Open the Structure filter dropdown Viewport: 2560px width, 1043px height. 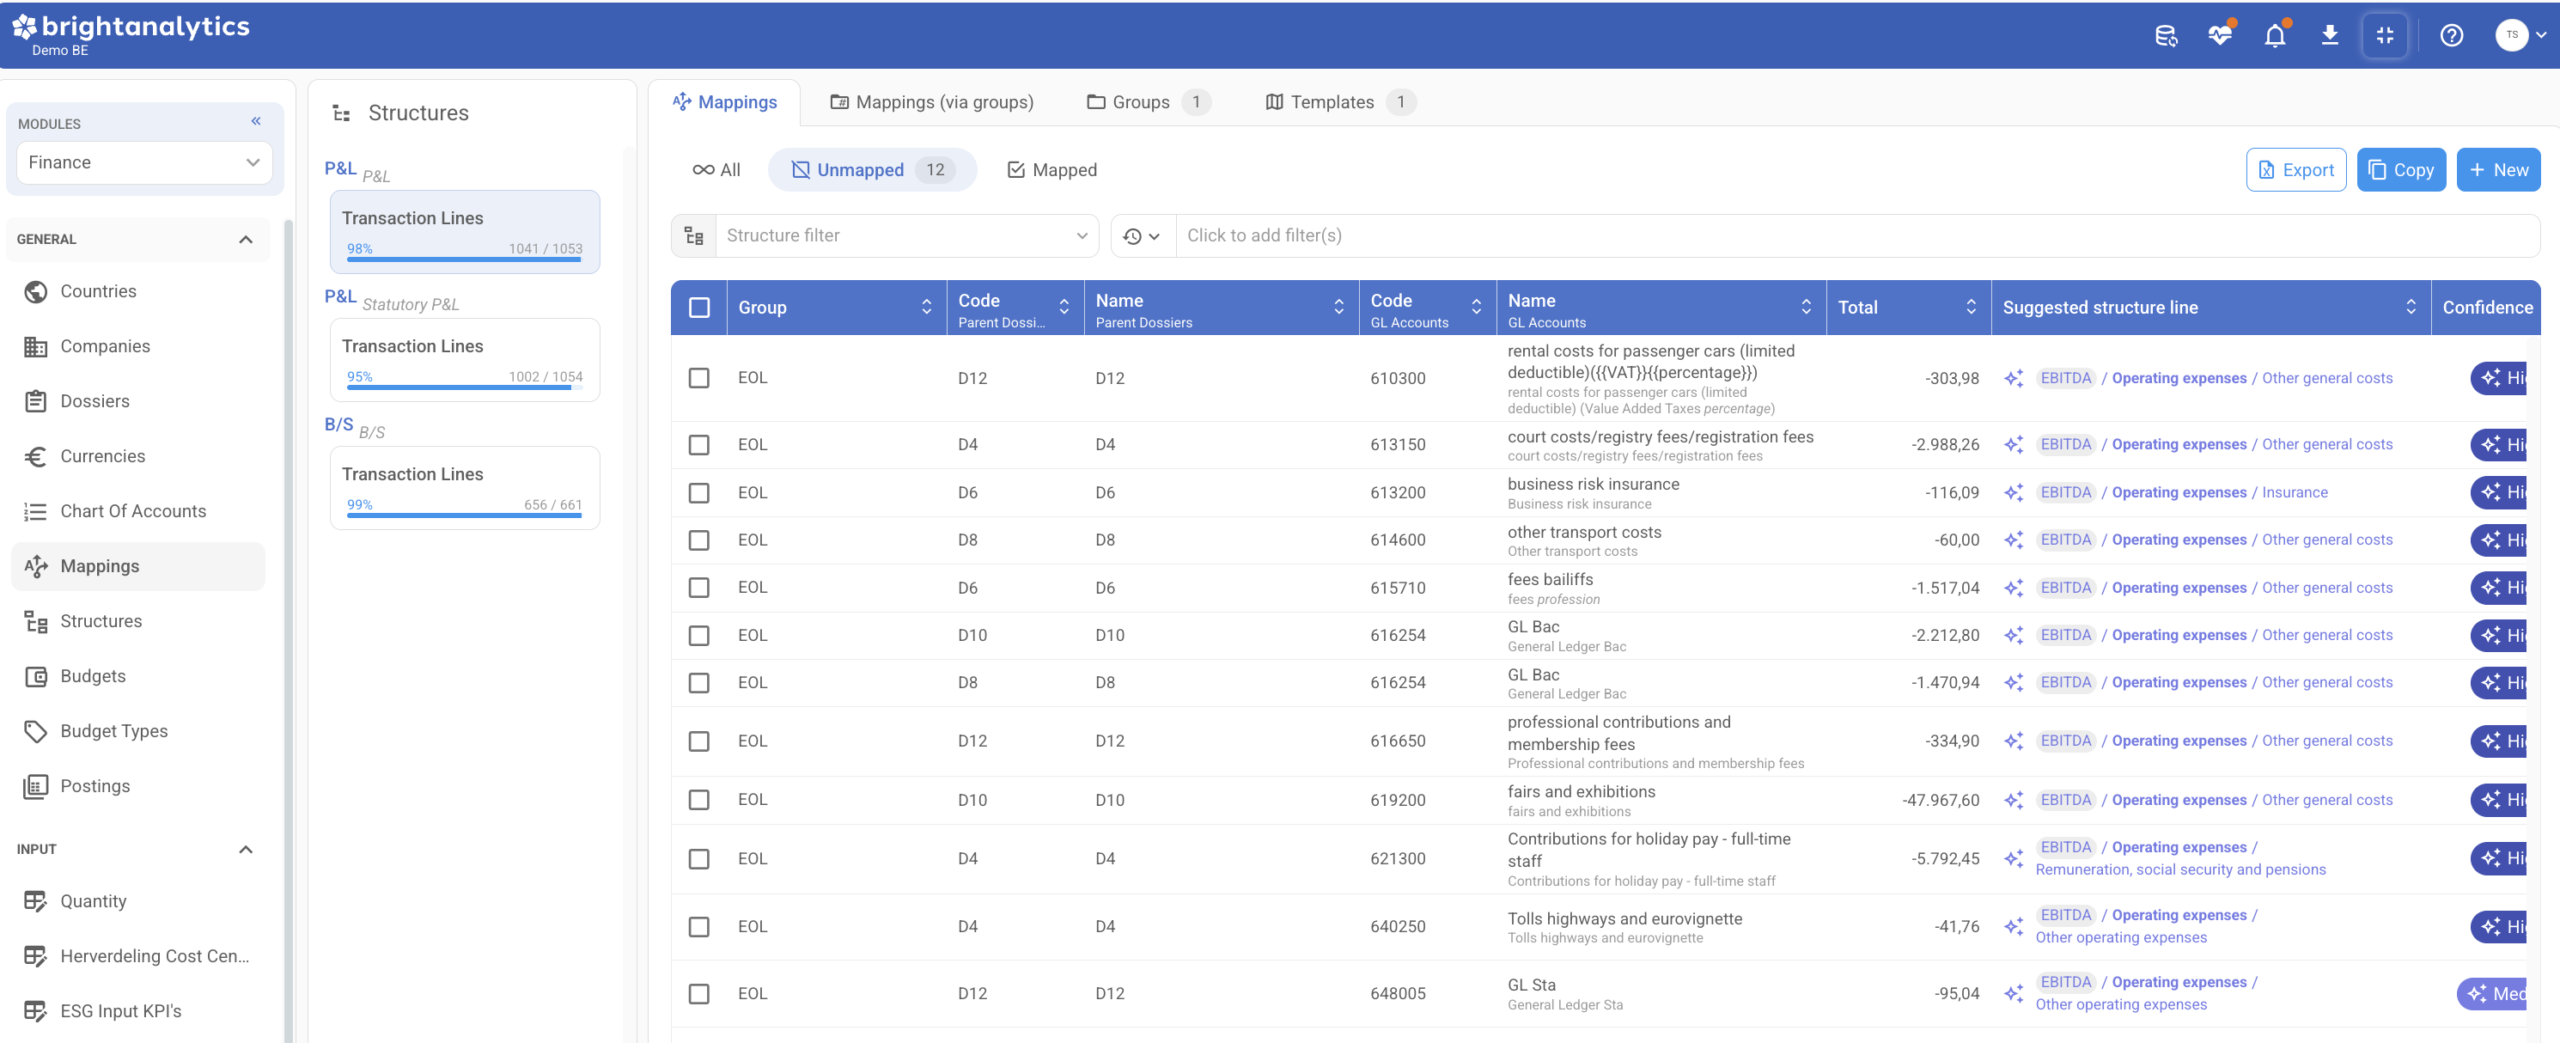[906, 236]
